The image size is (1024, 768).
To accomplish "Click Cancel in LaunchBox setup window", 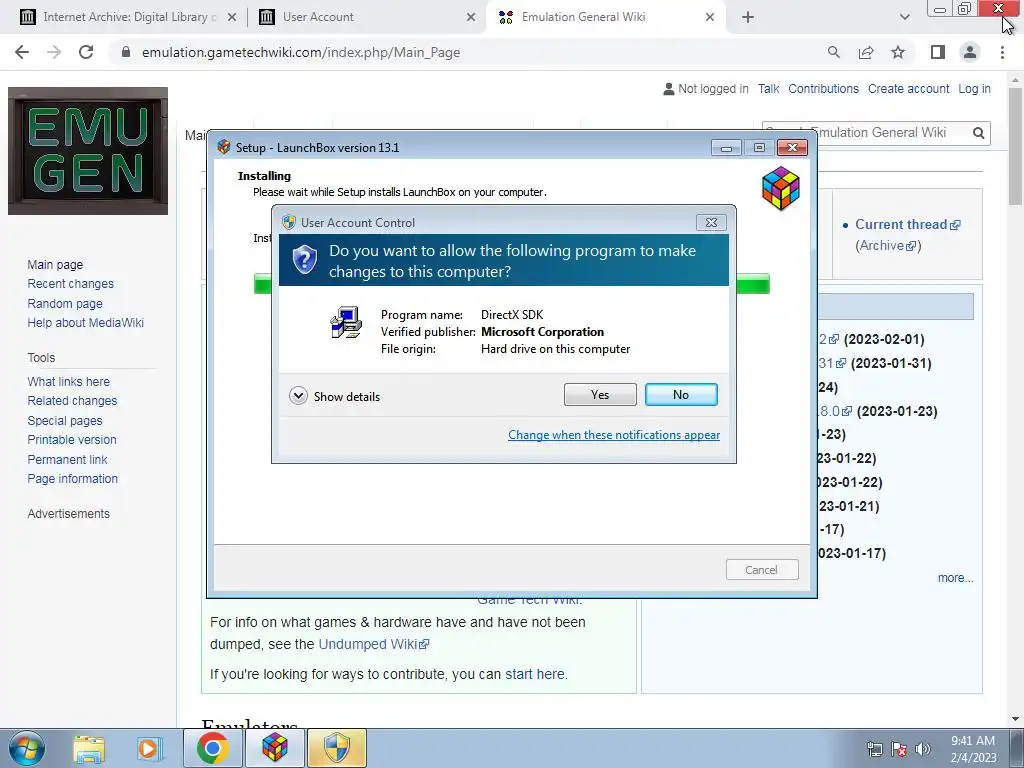I will [x=761, y=569].
